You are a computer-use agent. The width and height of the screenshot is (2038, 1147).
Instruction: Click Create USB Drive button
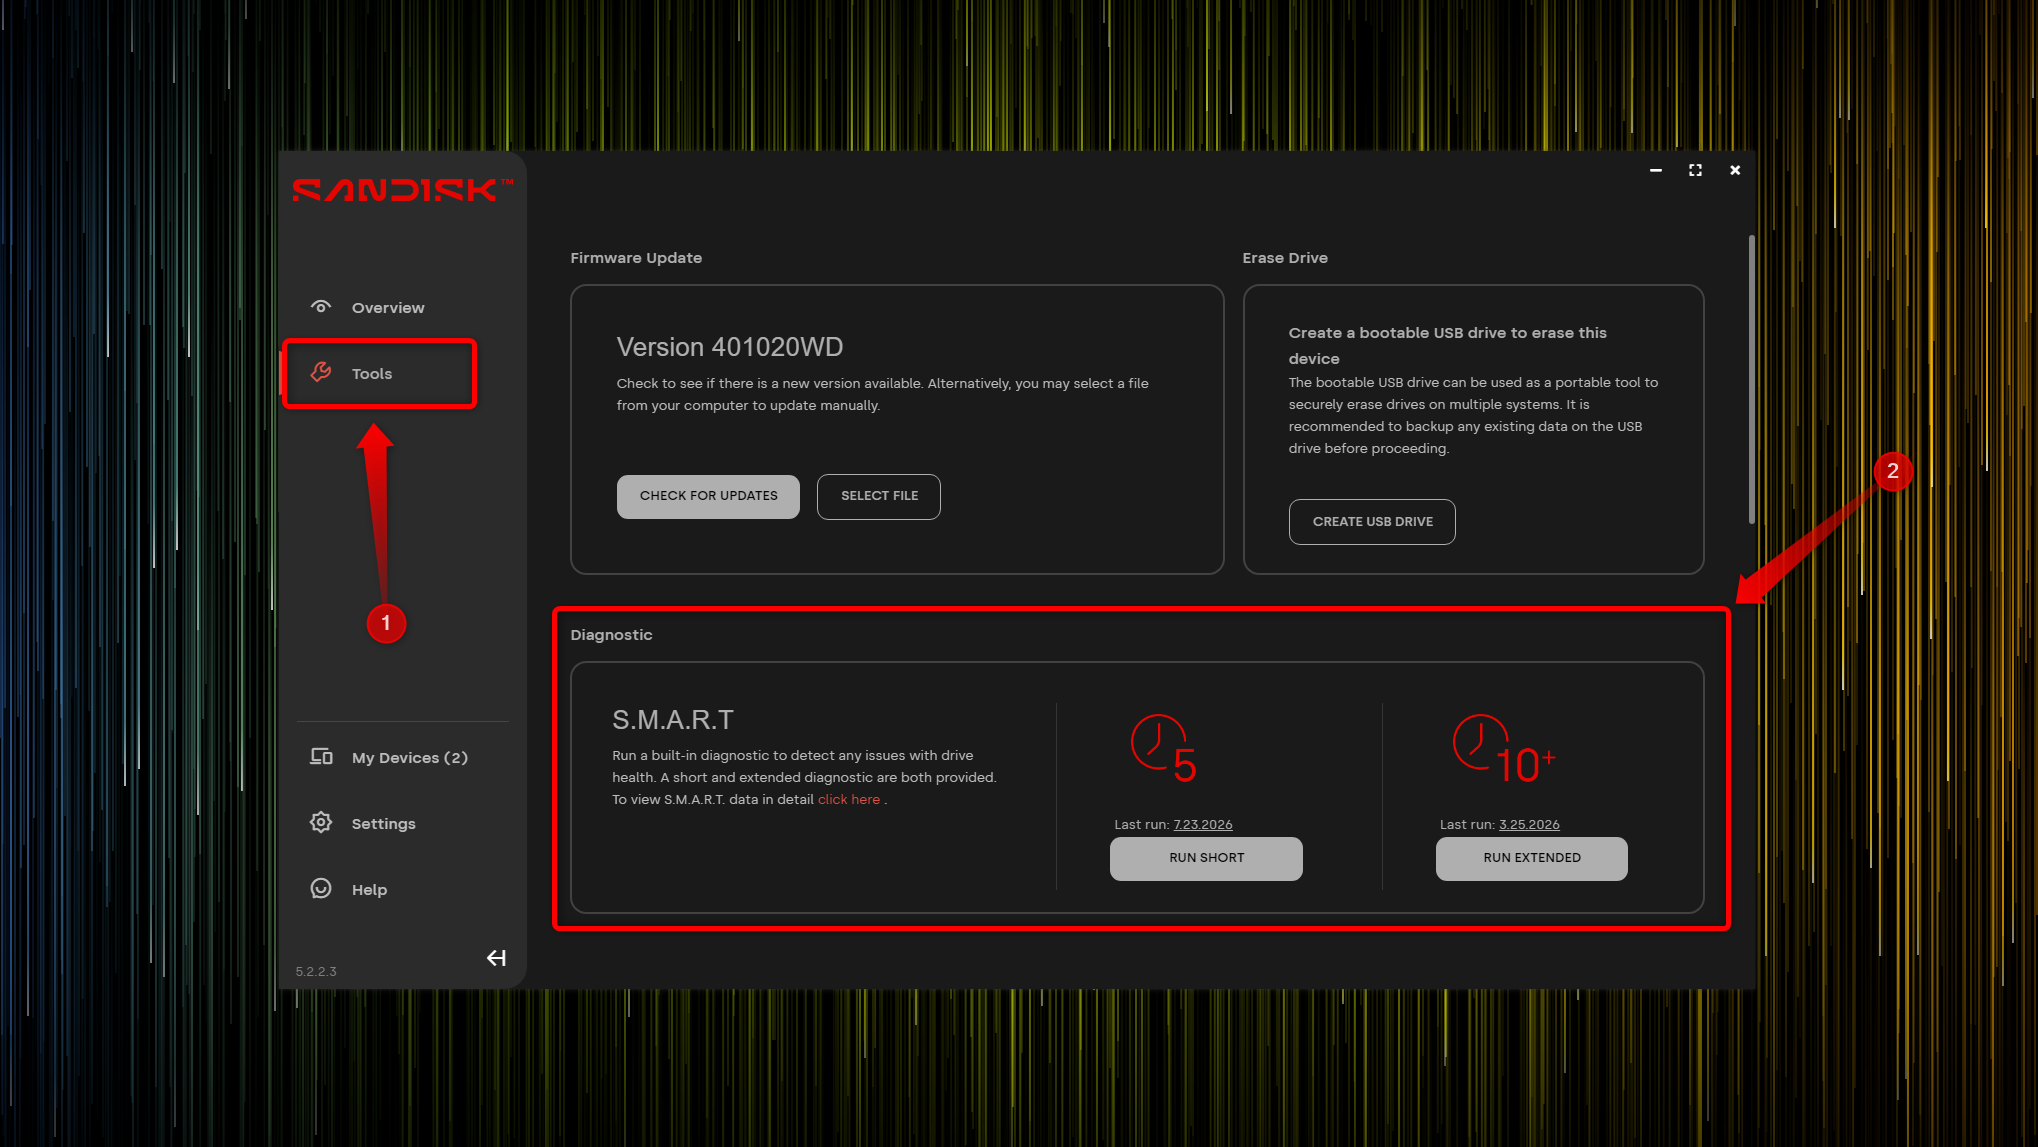click(x=1372, y=522)
